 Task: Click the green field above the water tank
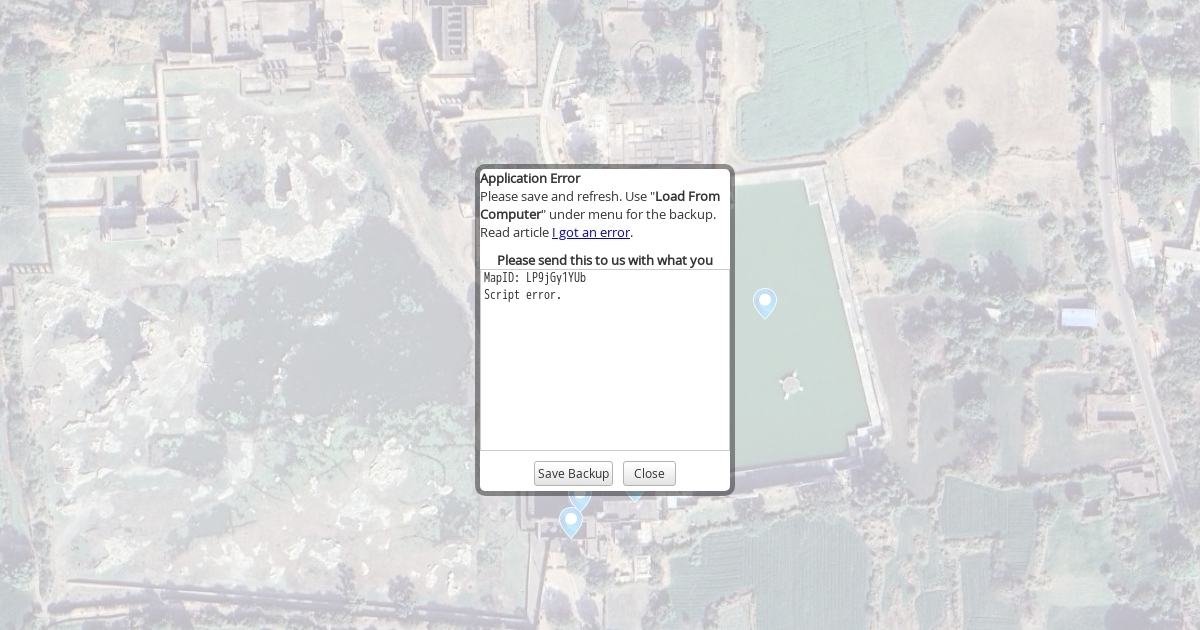tap(820, 80)
